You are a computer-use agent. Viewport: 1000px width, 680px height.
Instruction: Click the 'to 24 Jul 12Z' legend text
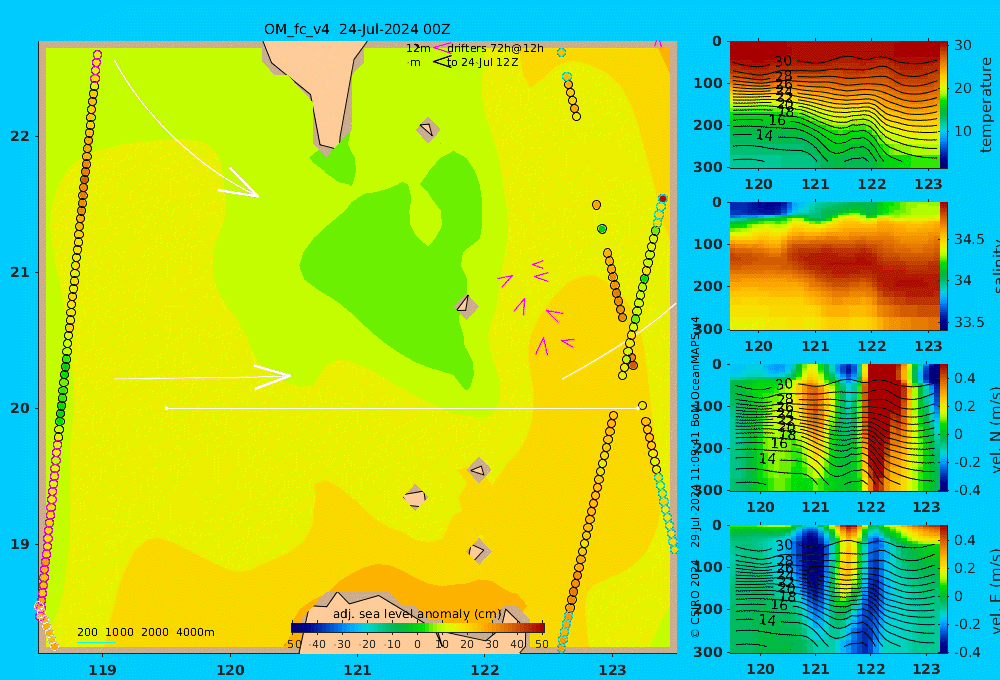pos(483,63)
